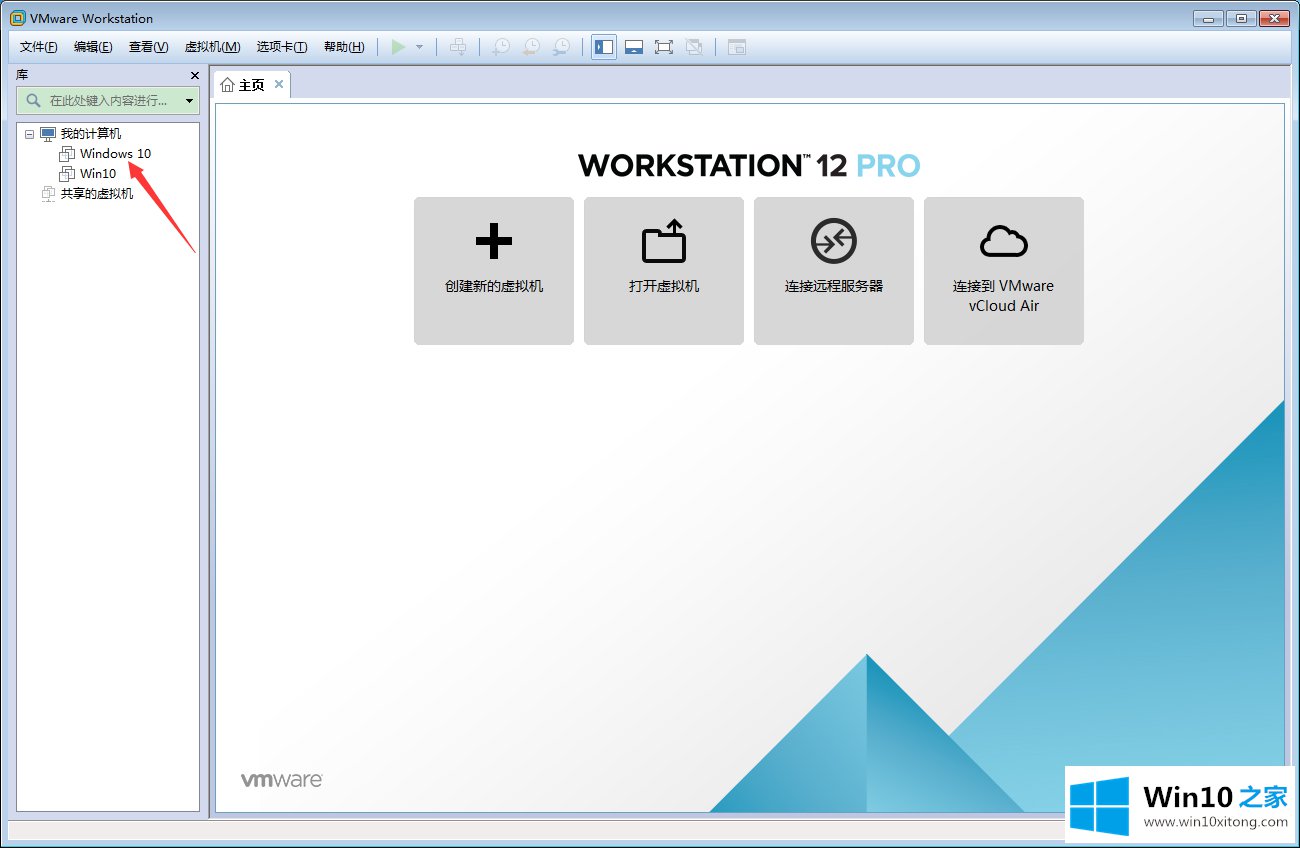Open the 帮助(H) menu
The height and width of the screenshot is (848, 1300).
(344, 47)
